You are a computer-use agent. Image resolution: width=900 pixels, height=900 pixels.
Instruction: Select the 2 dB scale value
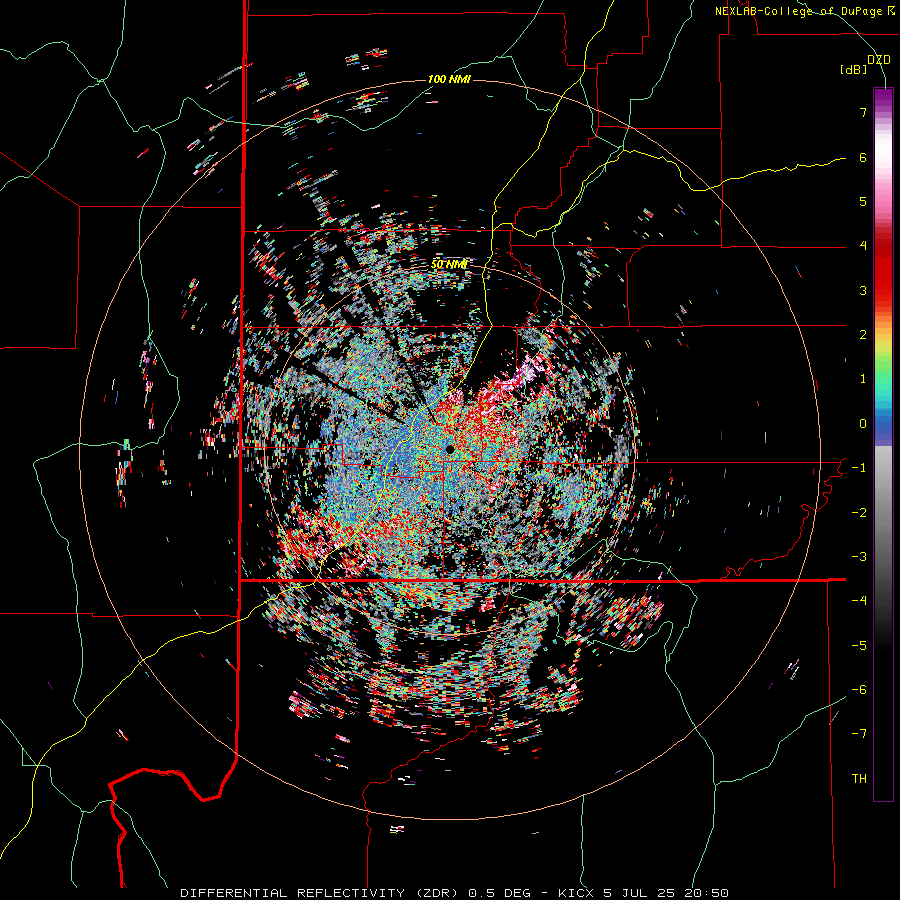(x=863, y=335)
